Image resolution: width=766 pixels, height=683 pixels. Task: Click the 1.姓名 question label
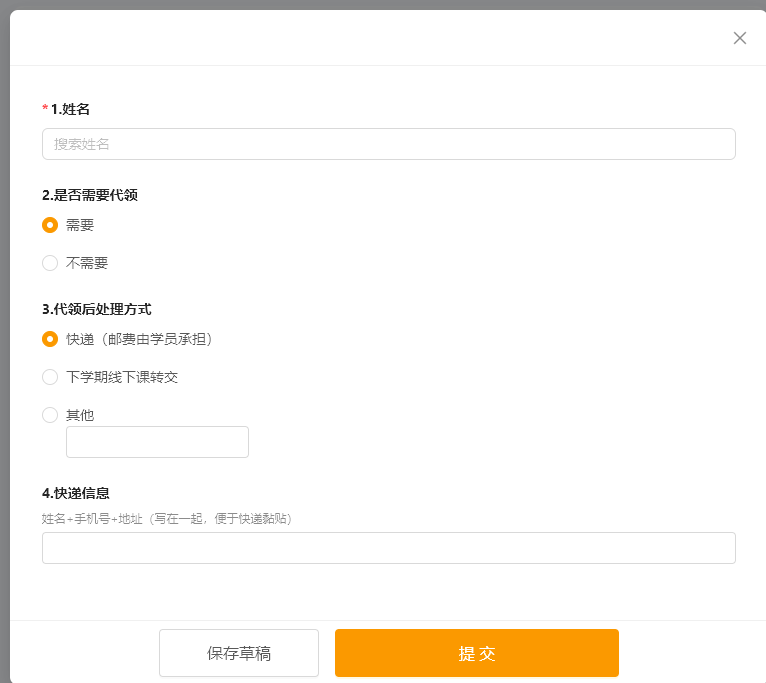click(70, 109)
